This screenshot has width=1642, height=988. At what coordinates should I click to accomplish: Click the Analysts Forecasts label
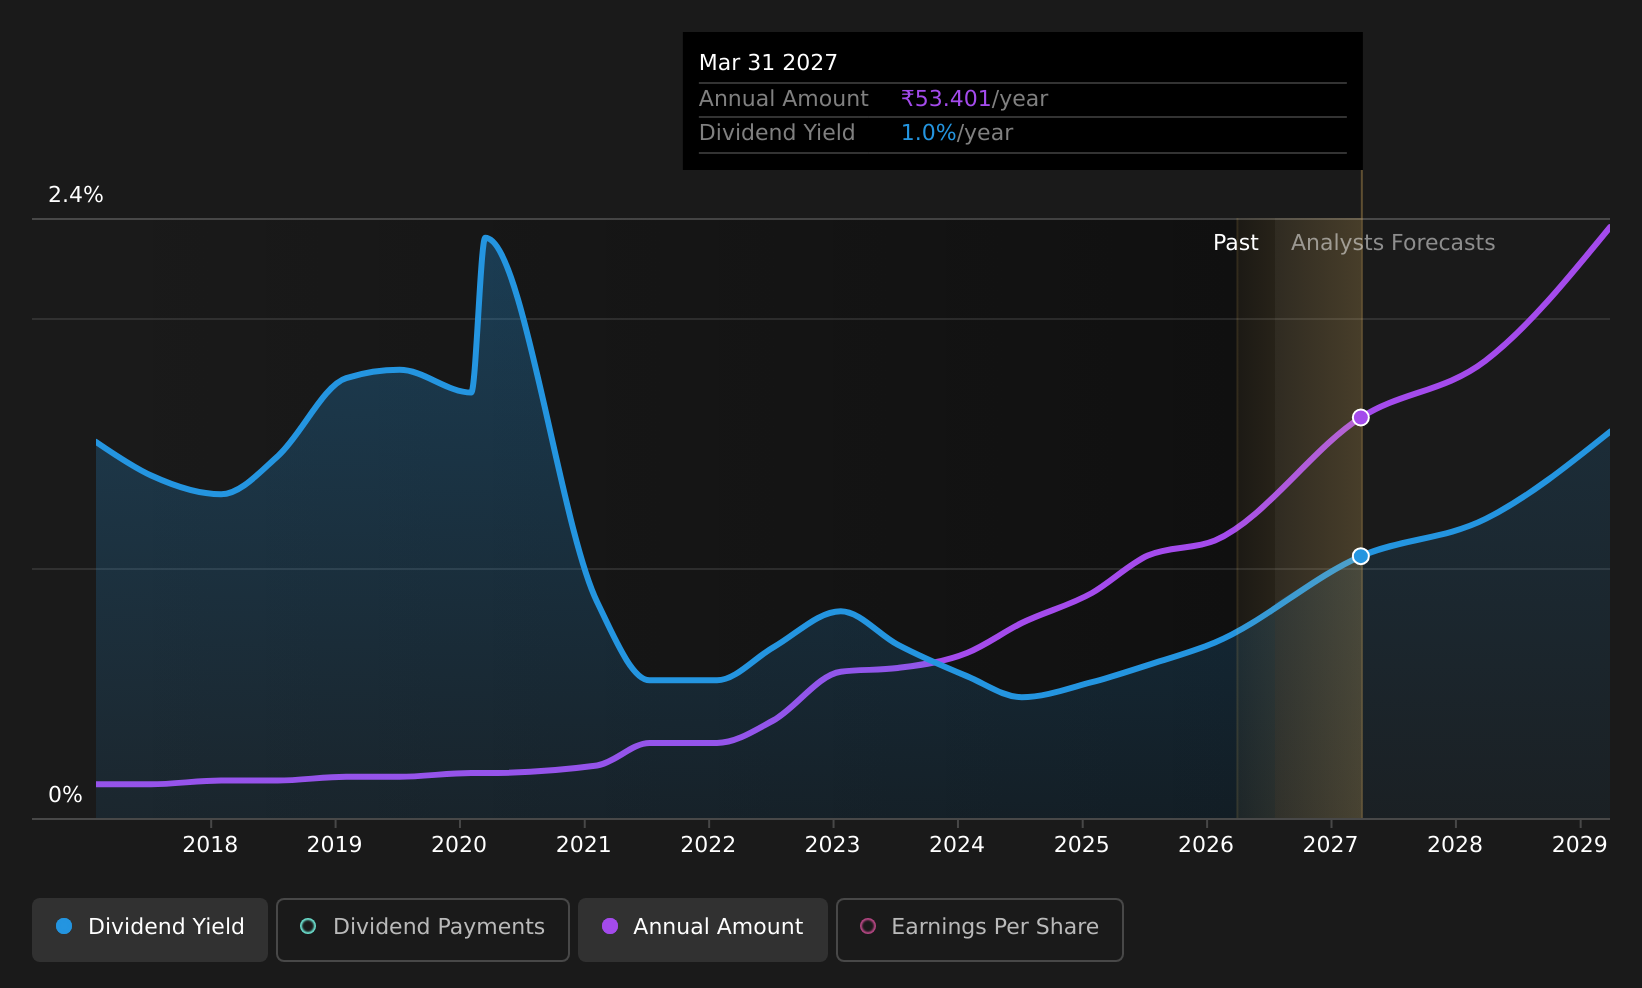point(1393,243)
